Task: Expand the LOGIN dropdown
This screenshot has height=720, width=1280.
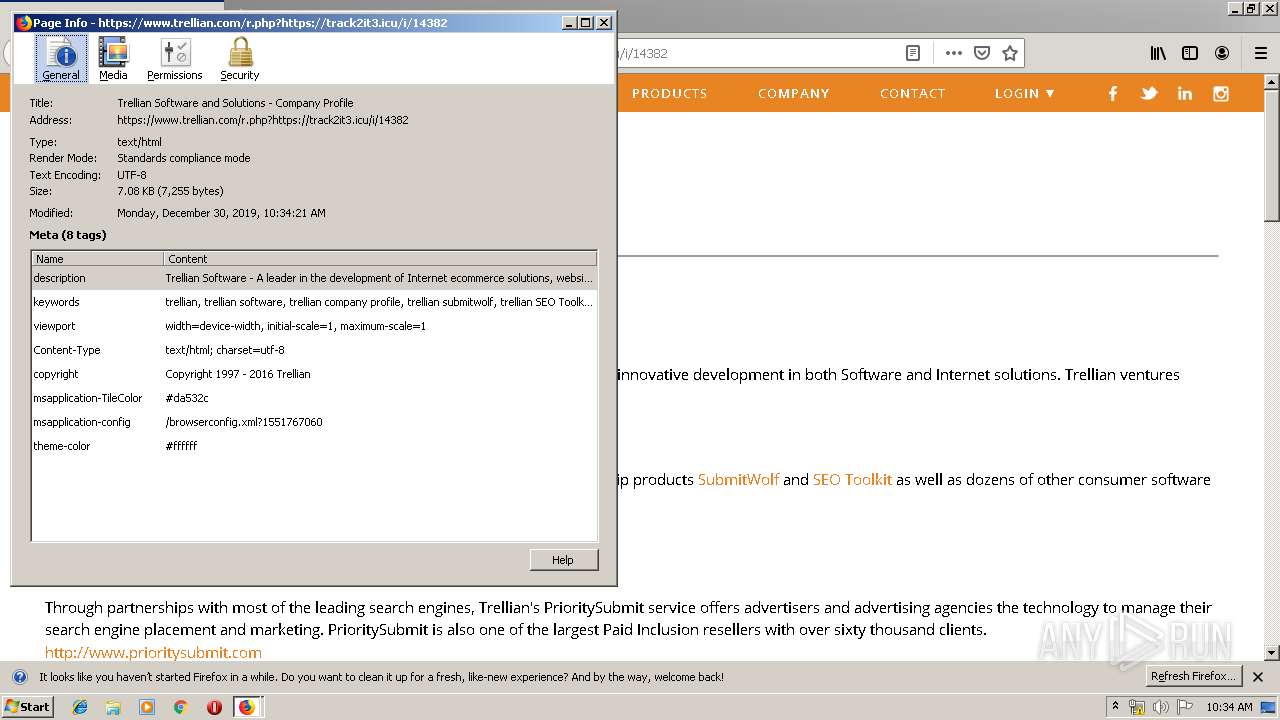Action: click(x=1025, y=93)
